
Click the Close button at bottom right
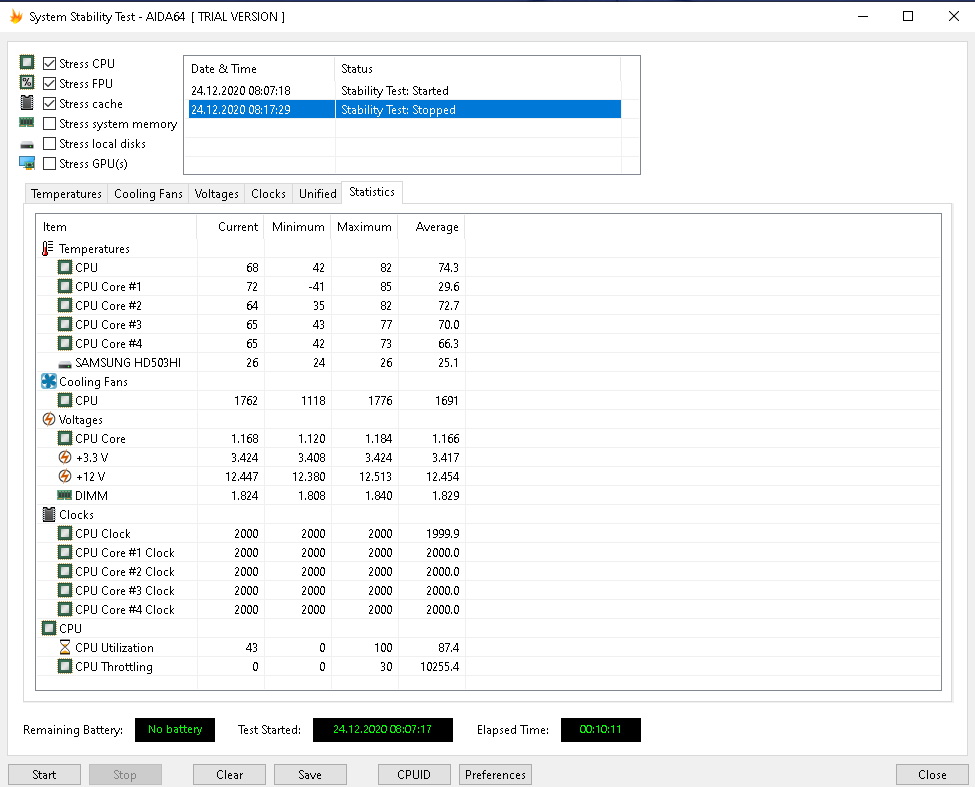point(932,775)
